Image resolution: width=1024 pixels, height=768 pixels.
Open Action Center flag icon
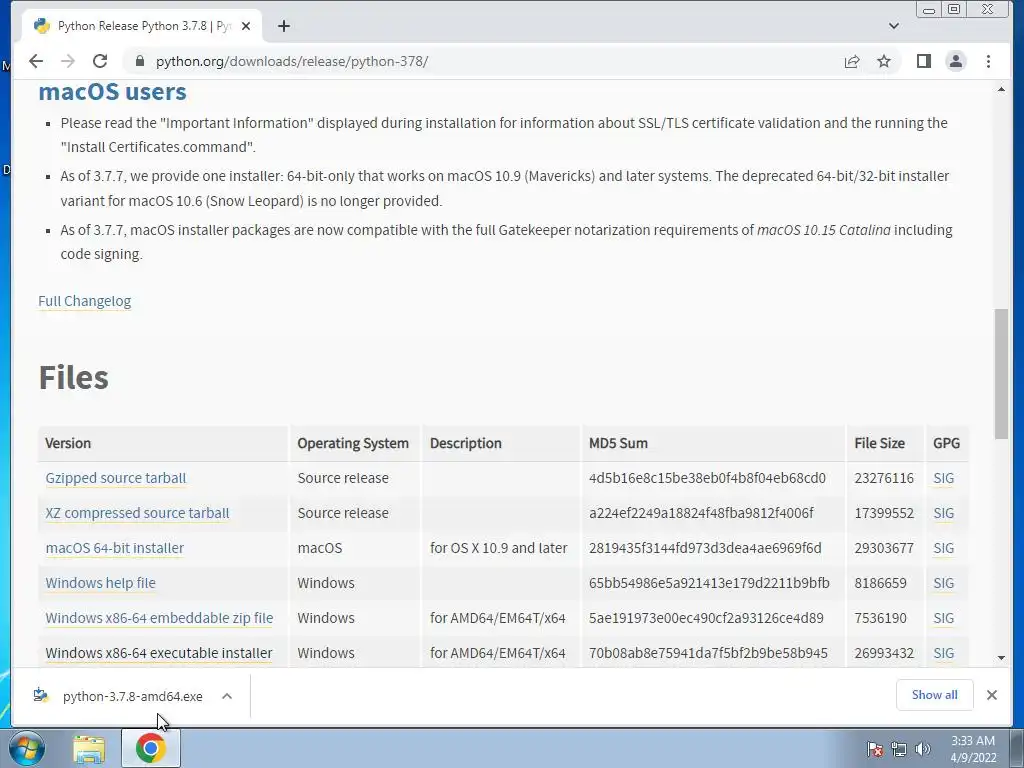coord(874,749)
